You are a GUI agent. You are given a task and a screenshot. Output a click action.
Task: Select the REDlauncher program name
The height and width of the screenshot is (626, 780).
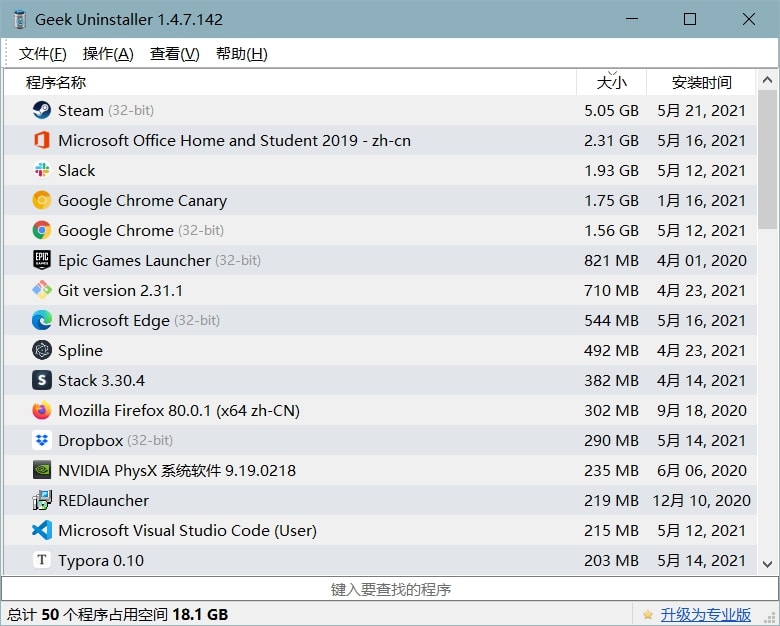pyautogui.click(x=103, y=500)
